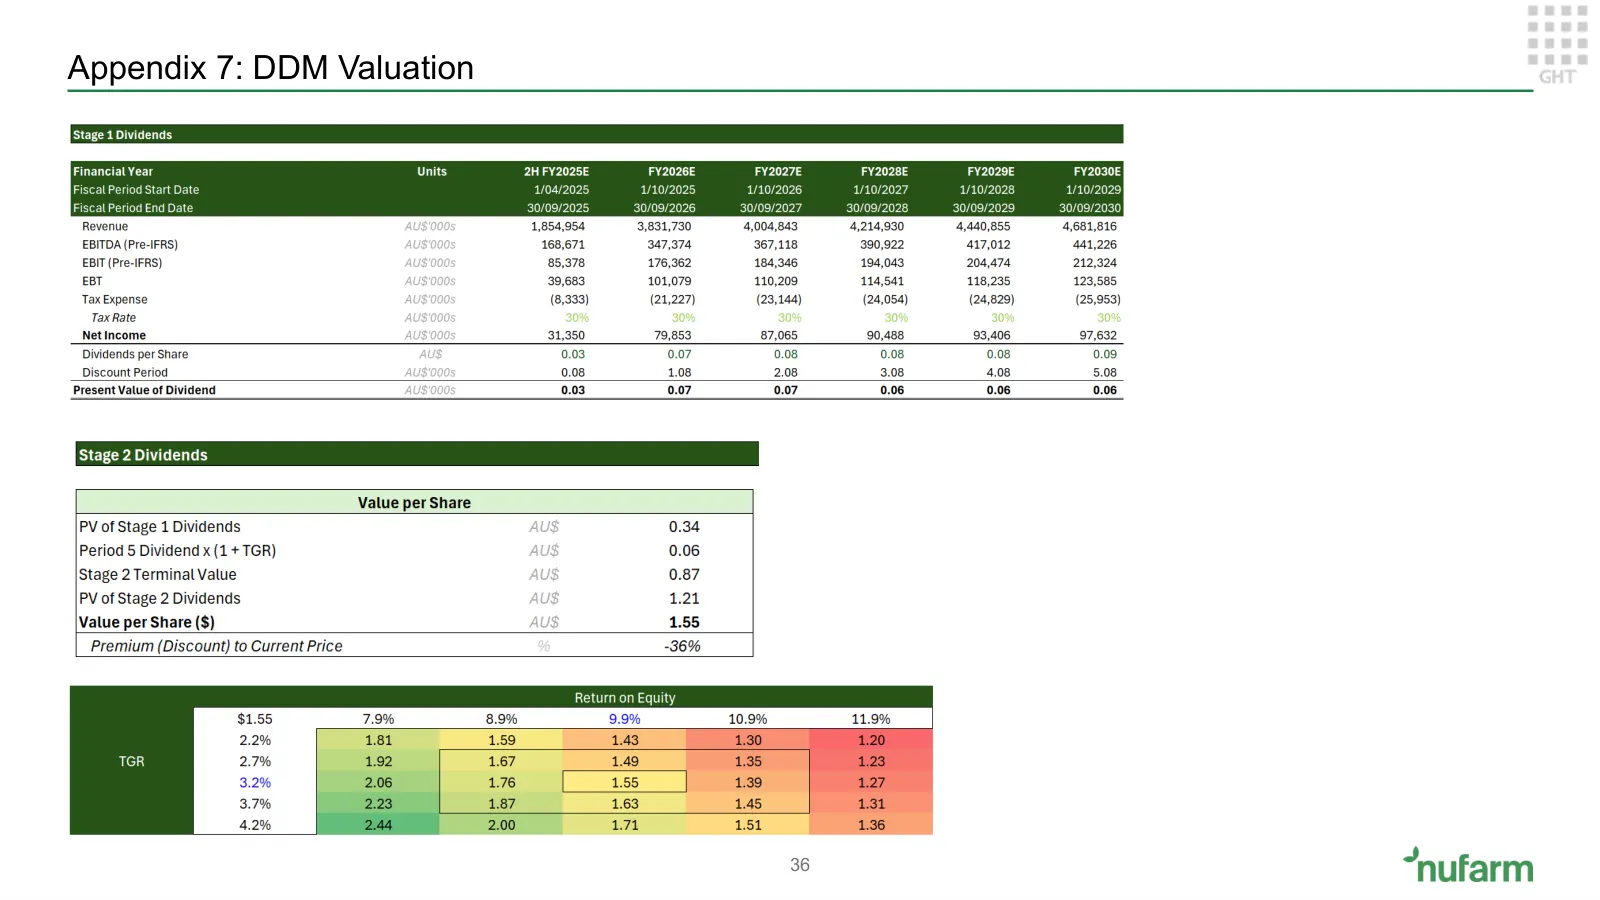Select the 'Dividends per Share' row label
This screenshot has height=900, width=1600.
(x=135, y=355)
